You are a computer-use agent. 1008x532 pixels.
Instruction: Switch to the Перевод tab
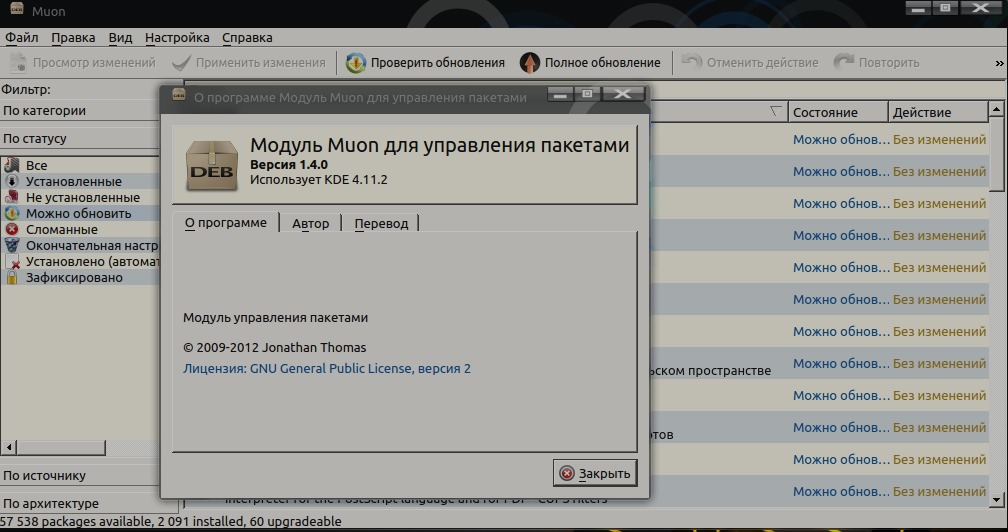(381, 224)
